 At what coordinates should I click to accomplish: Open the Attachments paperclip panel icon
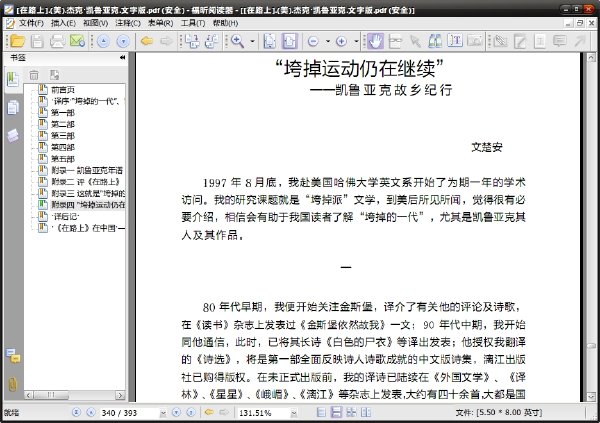pyautogui.click(x=13, y=384)
